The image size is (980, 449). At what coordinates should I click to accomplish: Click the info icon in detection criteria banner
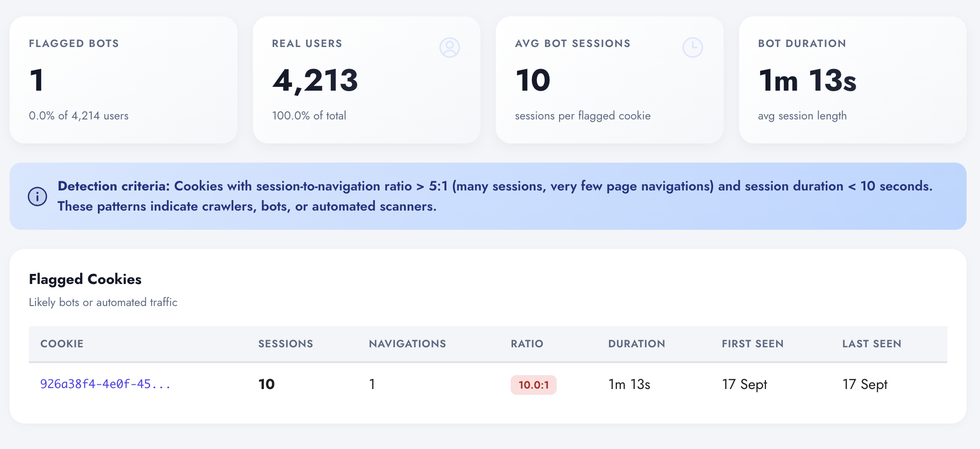tap(38, 196)
